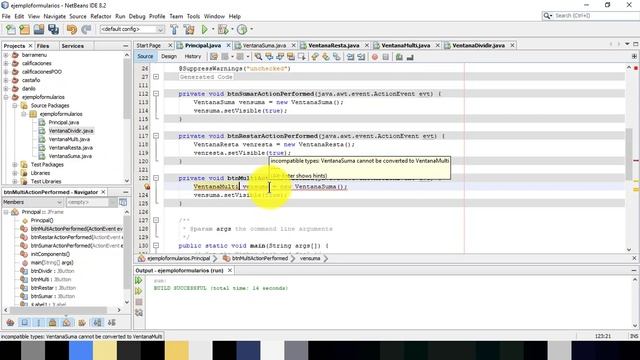
Task: Click the Build Project hammer icon
Action: [x=174, y=29]
